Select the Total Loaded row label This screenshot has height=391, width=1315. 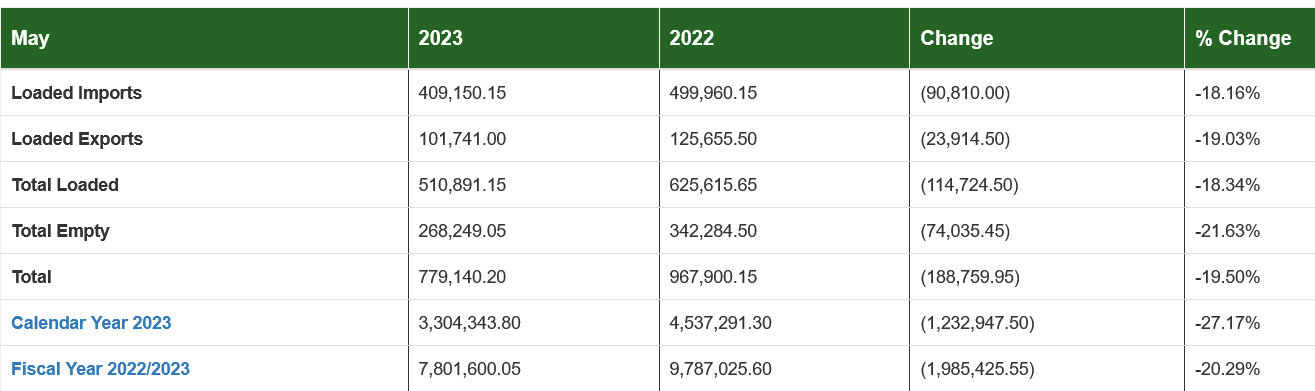coord(65,185)
